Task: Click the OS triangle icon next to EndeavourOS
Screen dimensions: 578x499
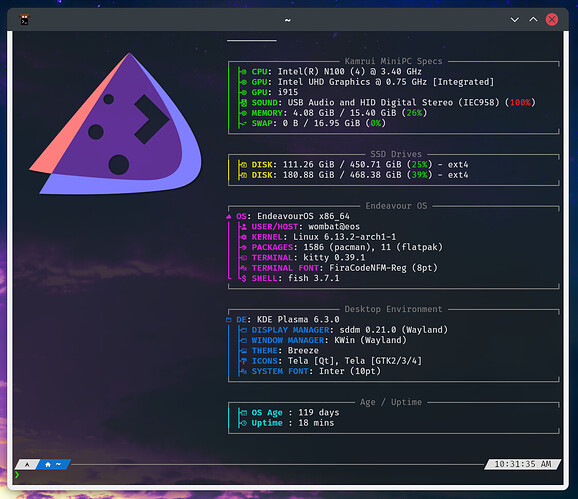Action: pos(229,216)
